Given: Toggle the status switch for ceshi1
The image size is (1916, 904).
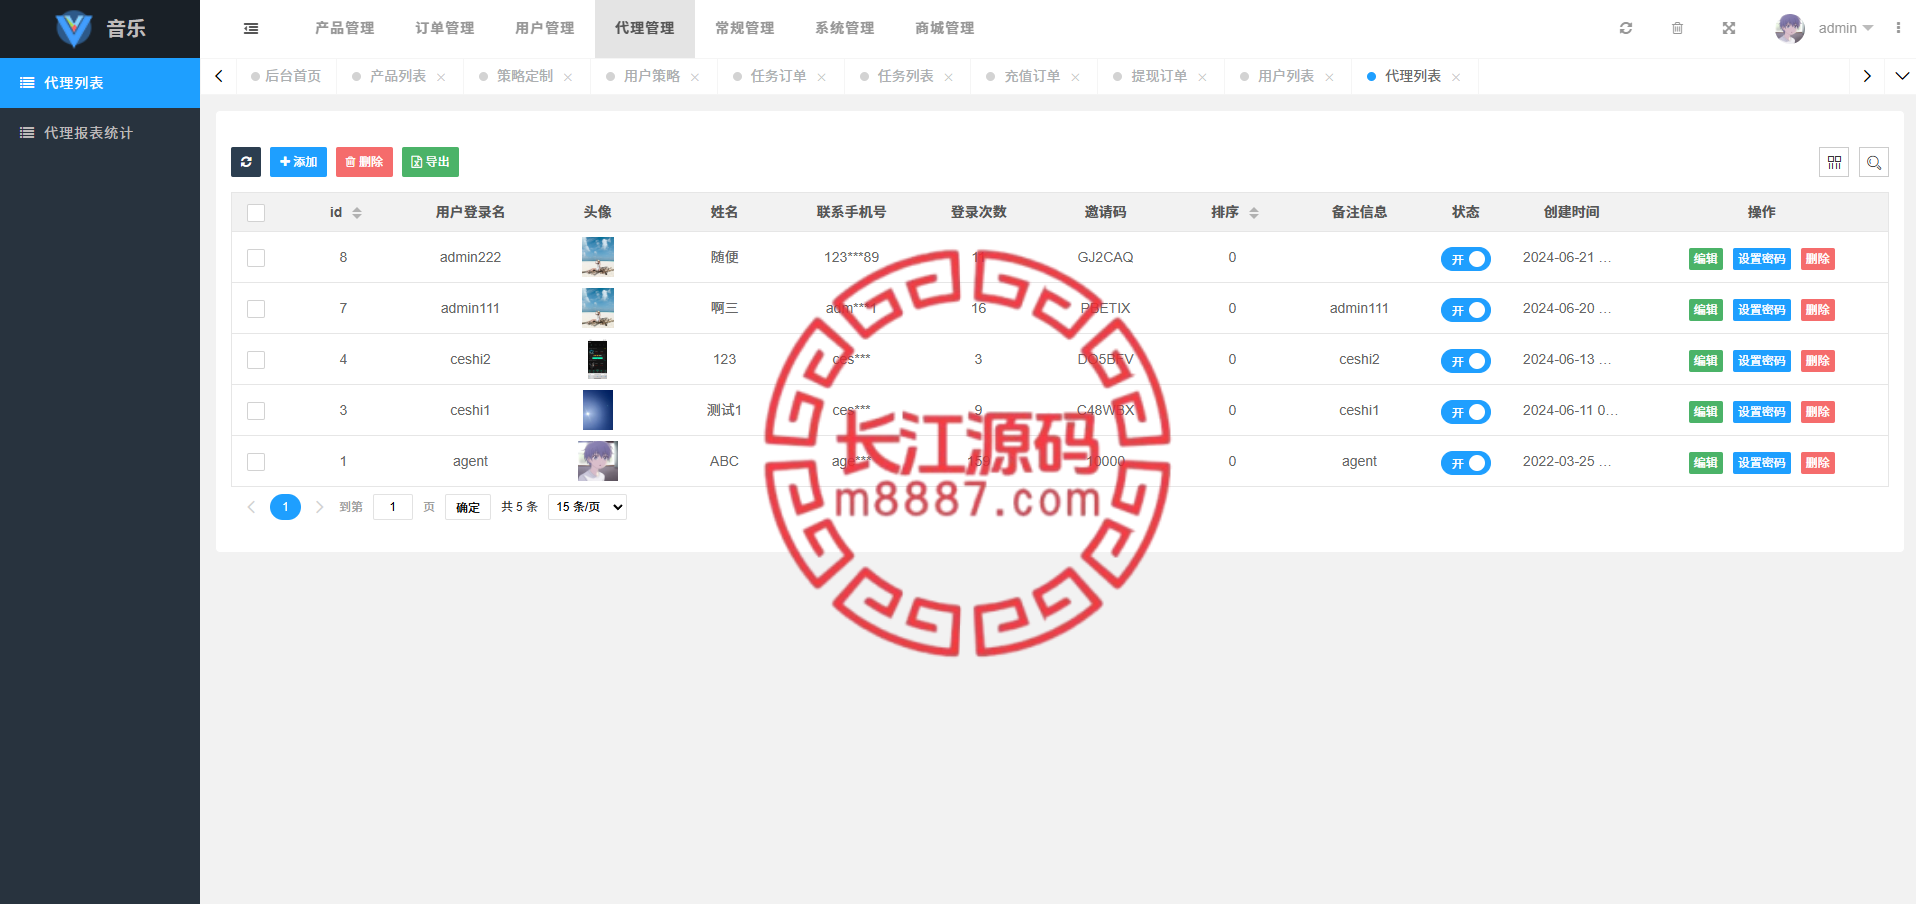Looking at the screenshot, I should pos(1466,412).
